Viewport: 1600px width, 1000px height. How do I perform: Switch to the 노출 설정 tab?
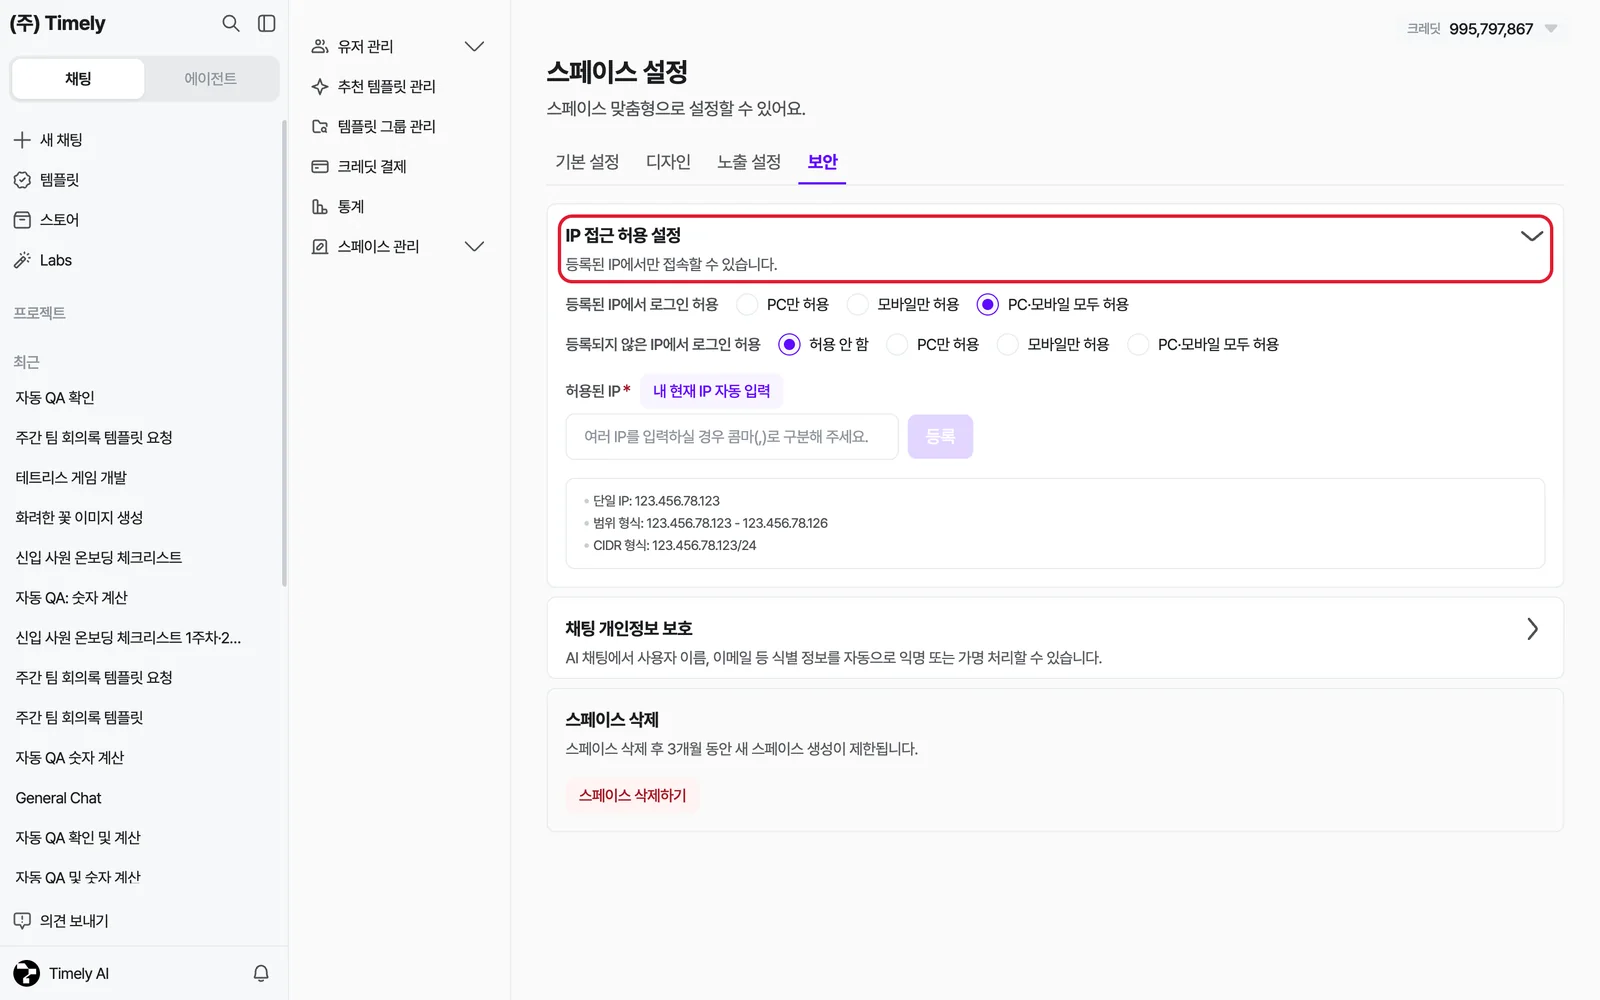coord(749,162)
